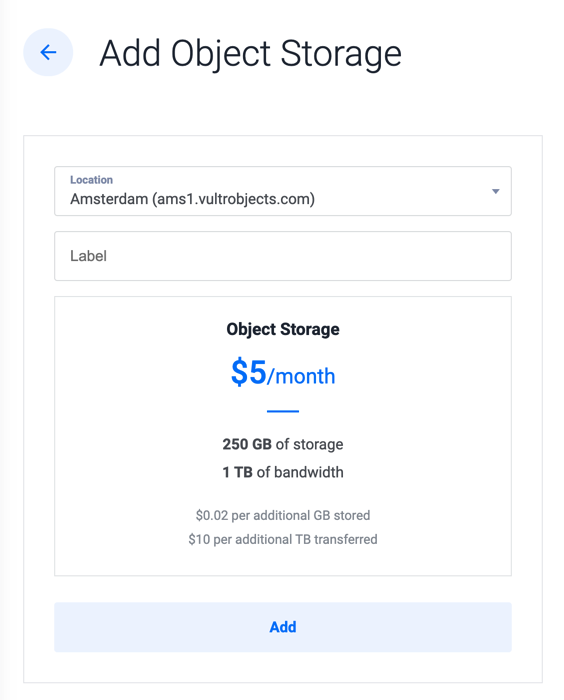The image size is (564, 700).
Task: Click the /month billing period text
Action: [301, 376]
